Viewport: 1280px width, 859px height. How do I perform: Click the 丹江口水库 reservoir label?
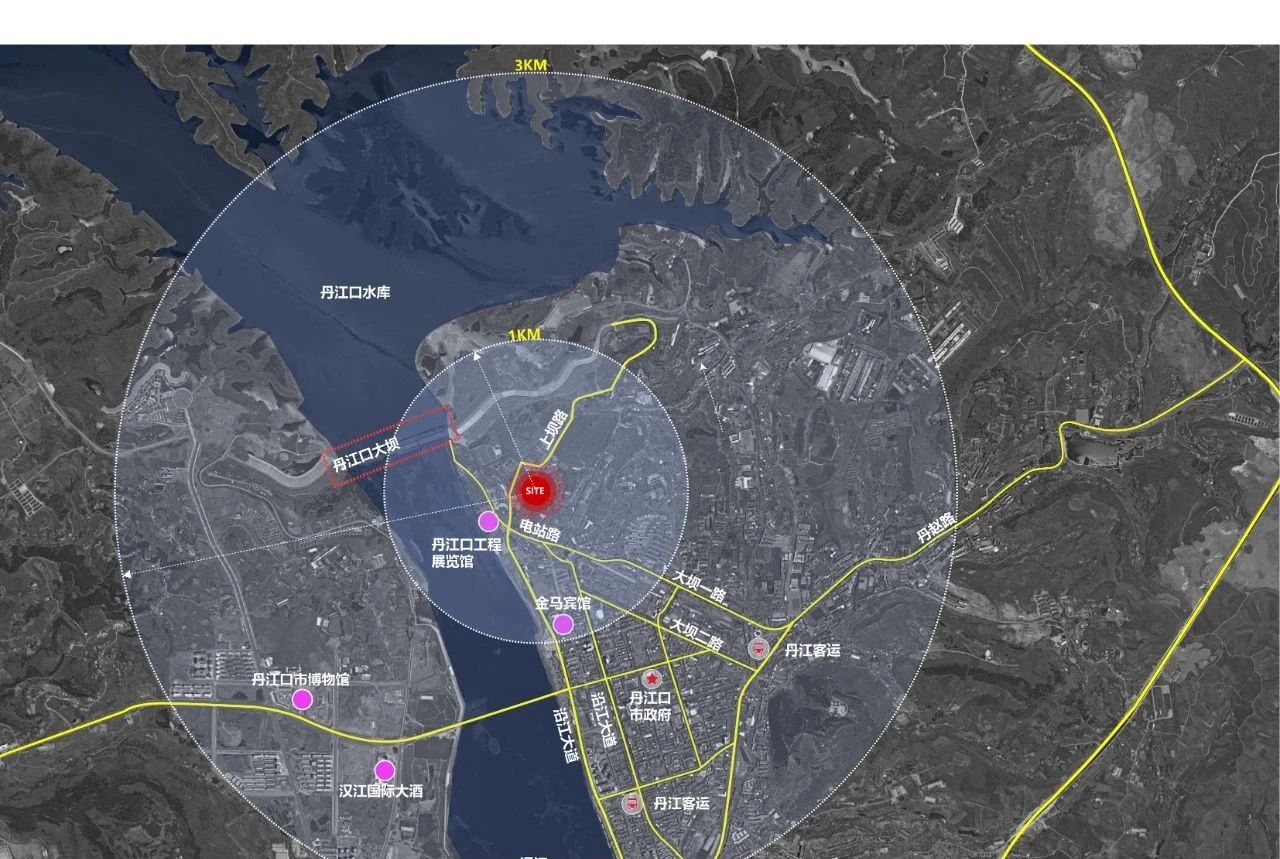355,292
